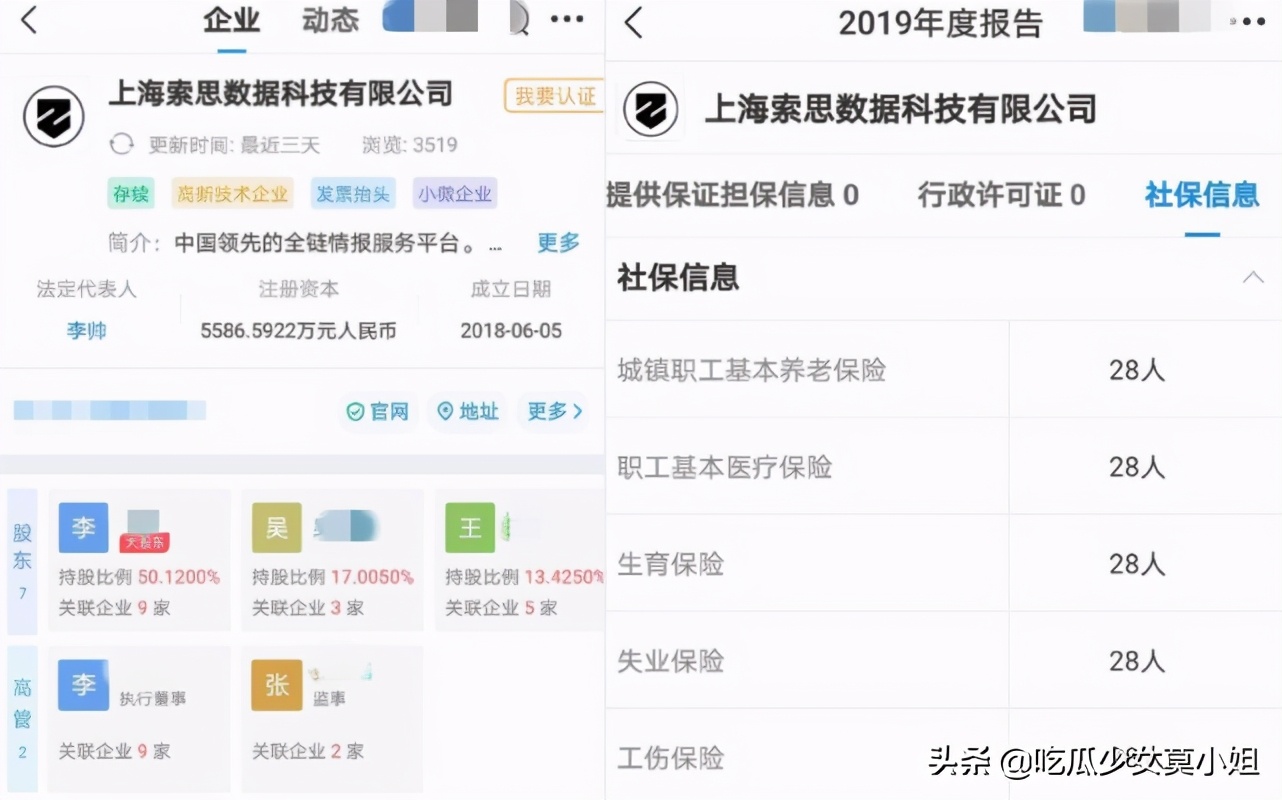
Task: Click shareholder 吴's 持股比例 17.0050% entry
Action: (331, 578)
